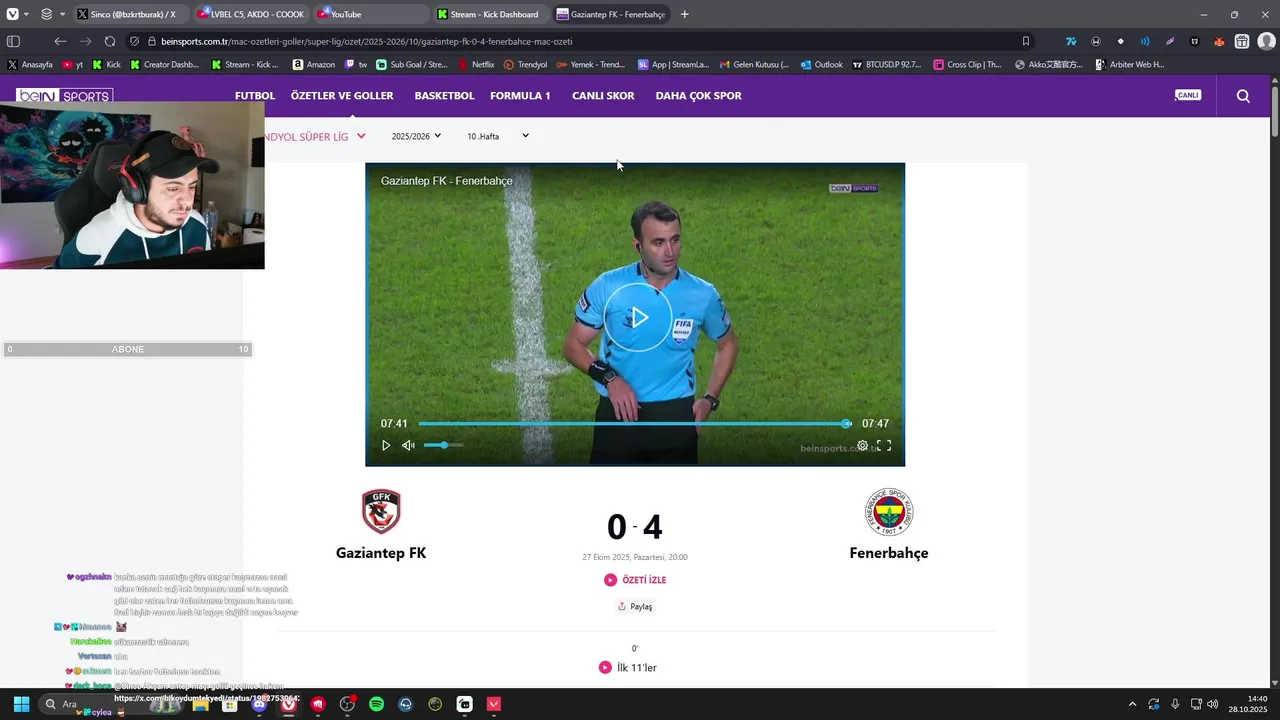
Task: Open the FORMULA 1 menu
Action: (520, 96)
